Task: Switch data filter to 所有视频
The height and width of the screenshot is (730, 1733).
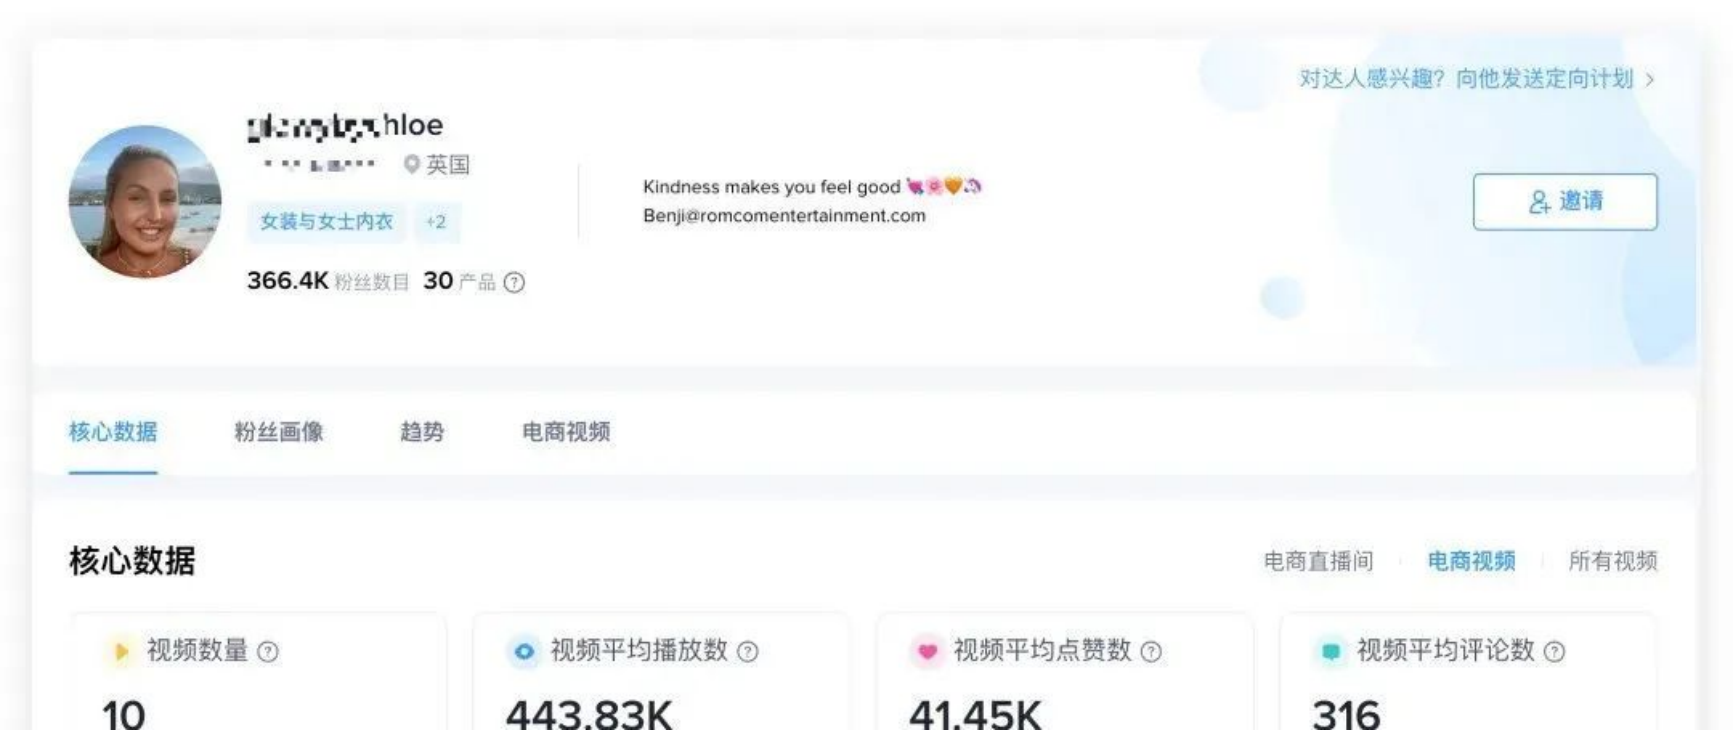Action: click(x=1613, y=561)
